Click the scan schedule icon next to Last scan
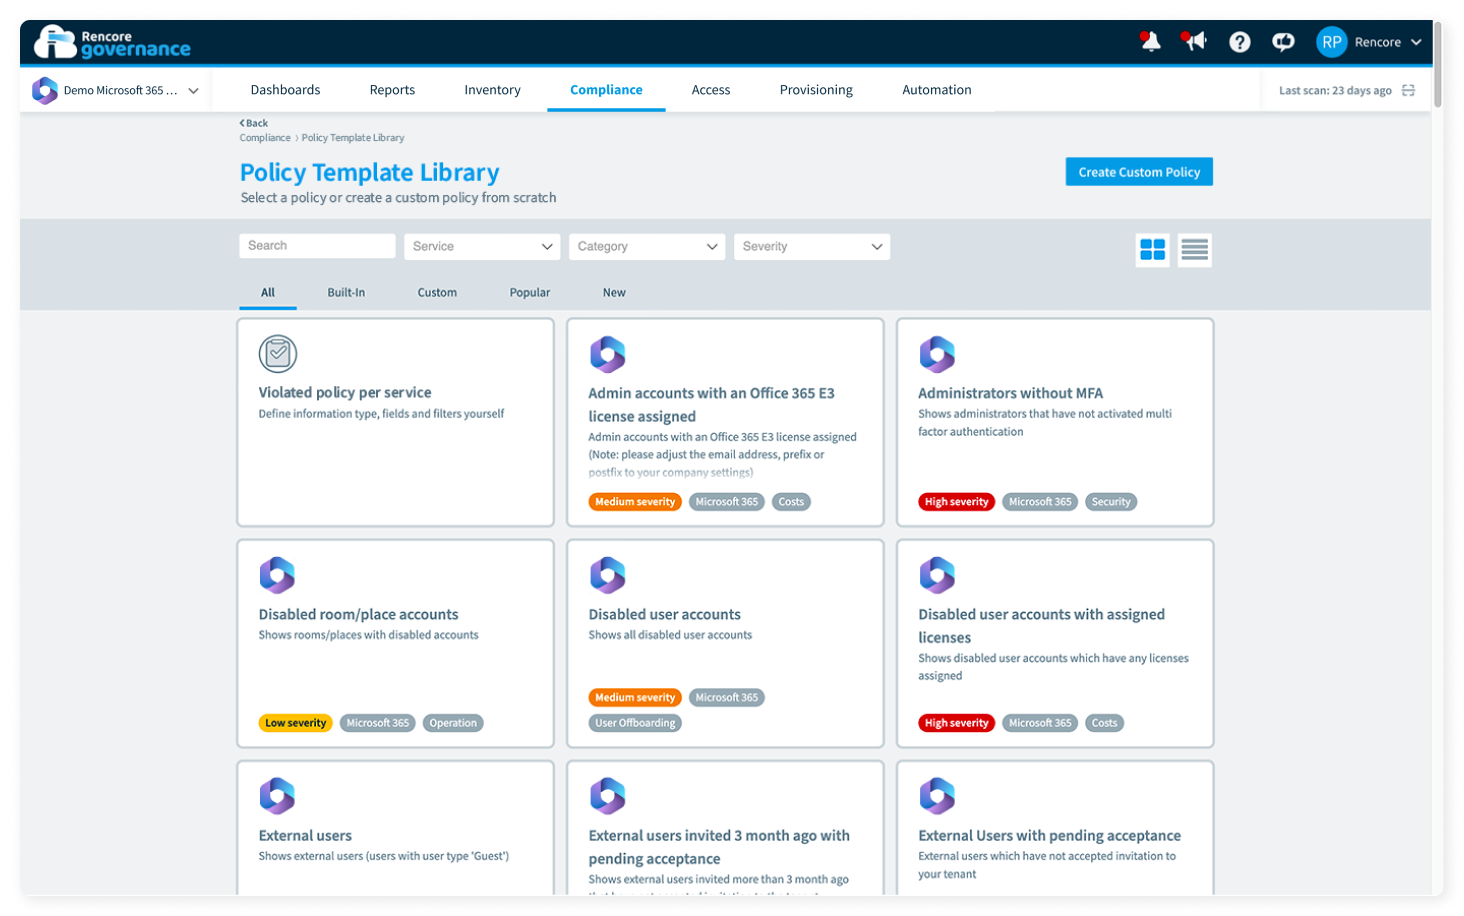 click(1408, 90)
